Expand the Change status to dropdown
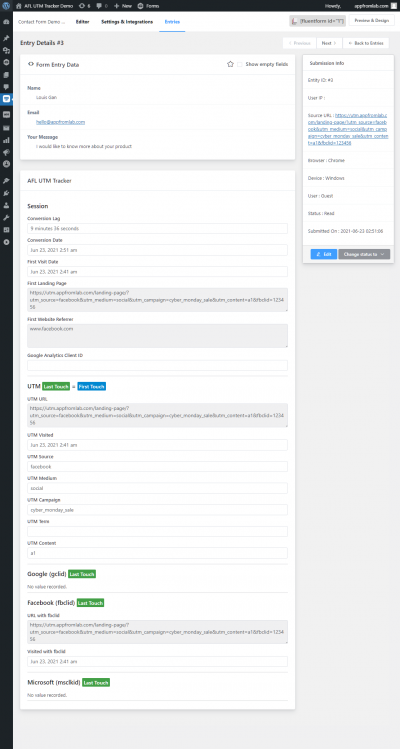This screenshot has height=749, width=400. pos(364,254)
